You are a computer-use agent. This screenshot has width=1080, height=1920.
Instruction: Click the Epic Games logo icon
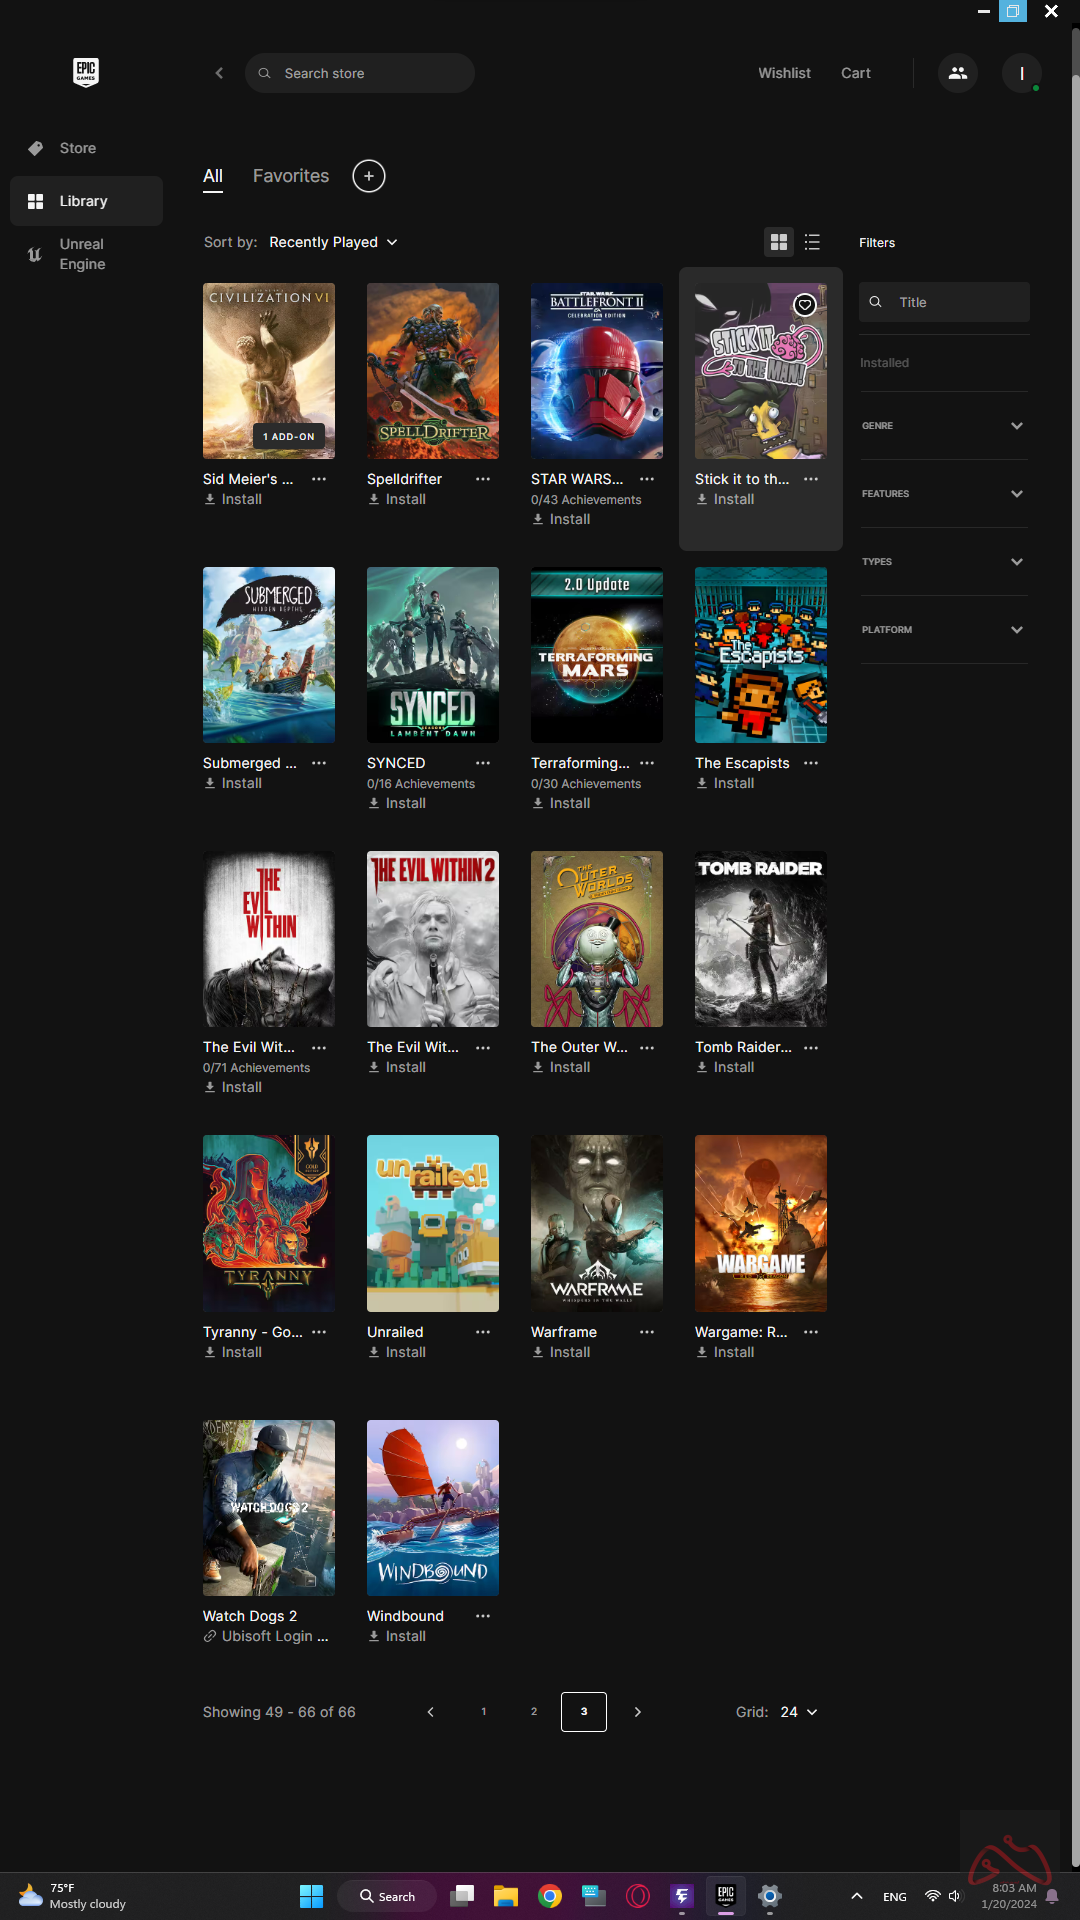click(x=86, y=72)
